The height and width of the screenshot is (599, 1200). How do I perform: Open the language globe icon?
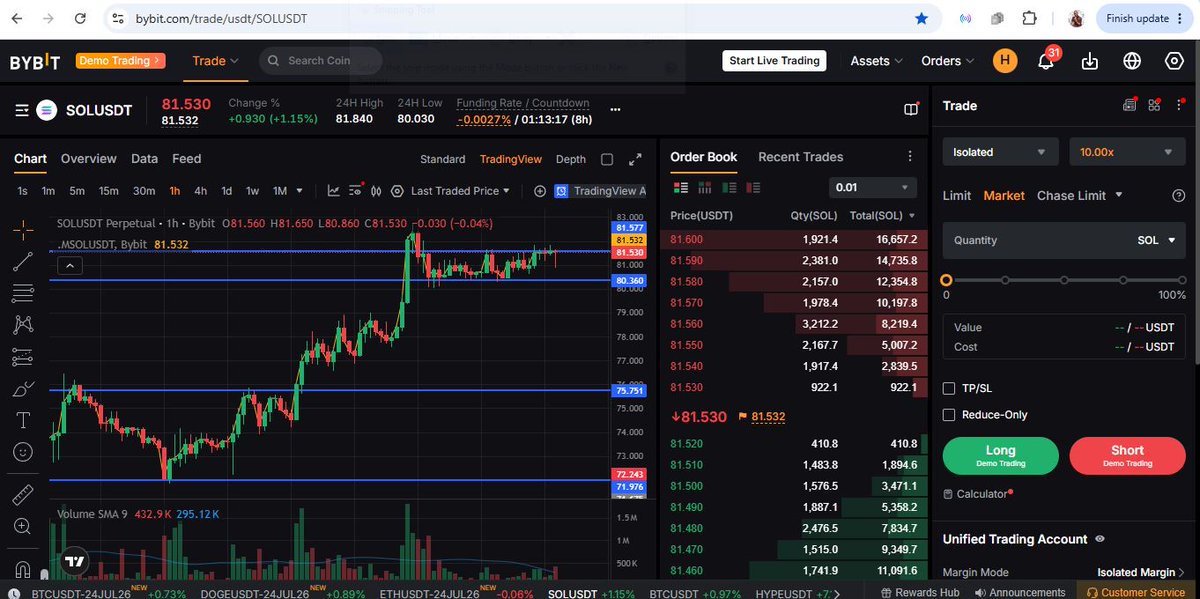click(x=1132, y=61)
